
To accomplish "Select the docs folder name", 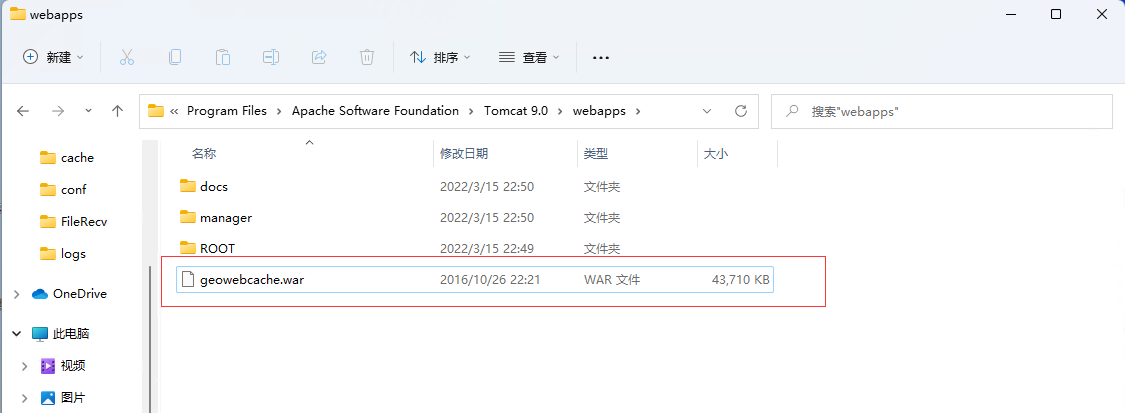I will click(x=214, y=186).
